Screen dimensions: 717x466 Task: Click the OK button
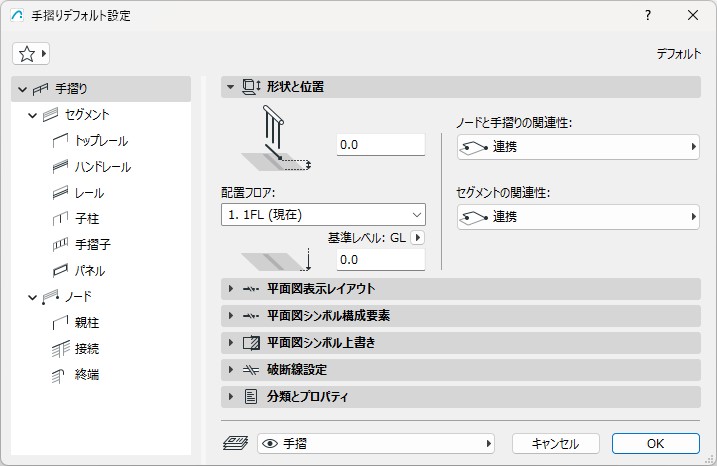(655, 443)
